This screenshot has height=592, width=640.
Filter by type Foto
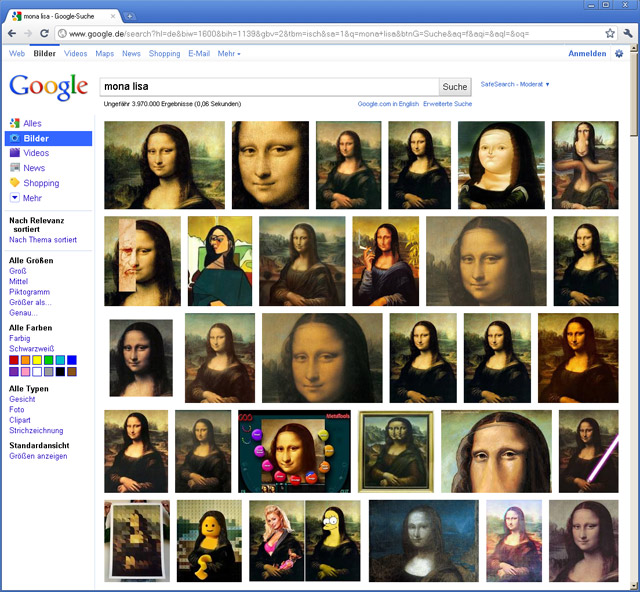(x=17, y=409)
